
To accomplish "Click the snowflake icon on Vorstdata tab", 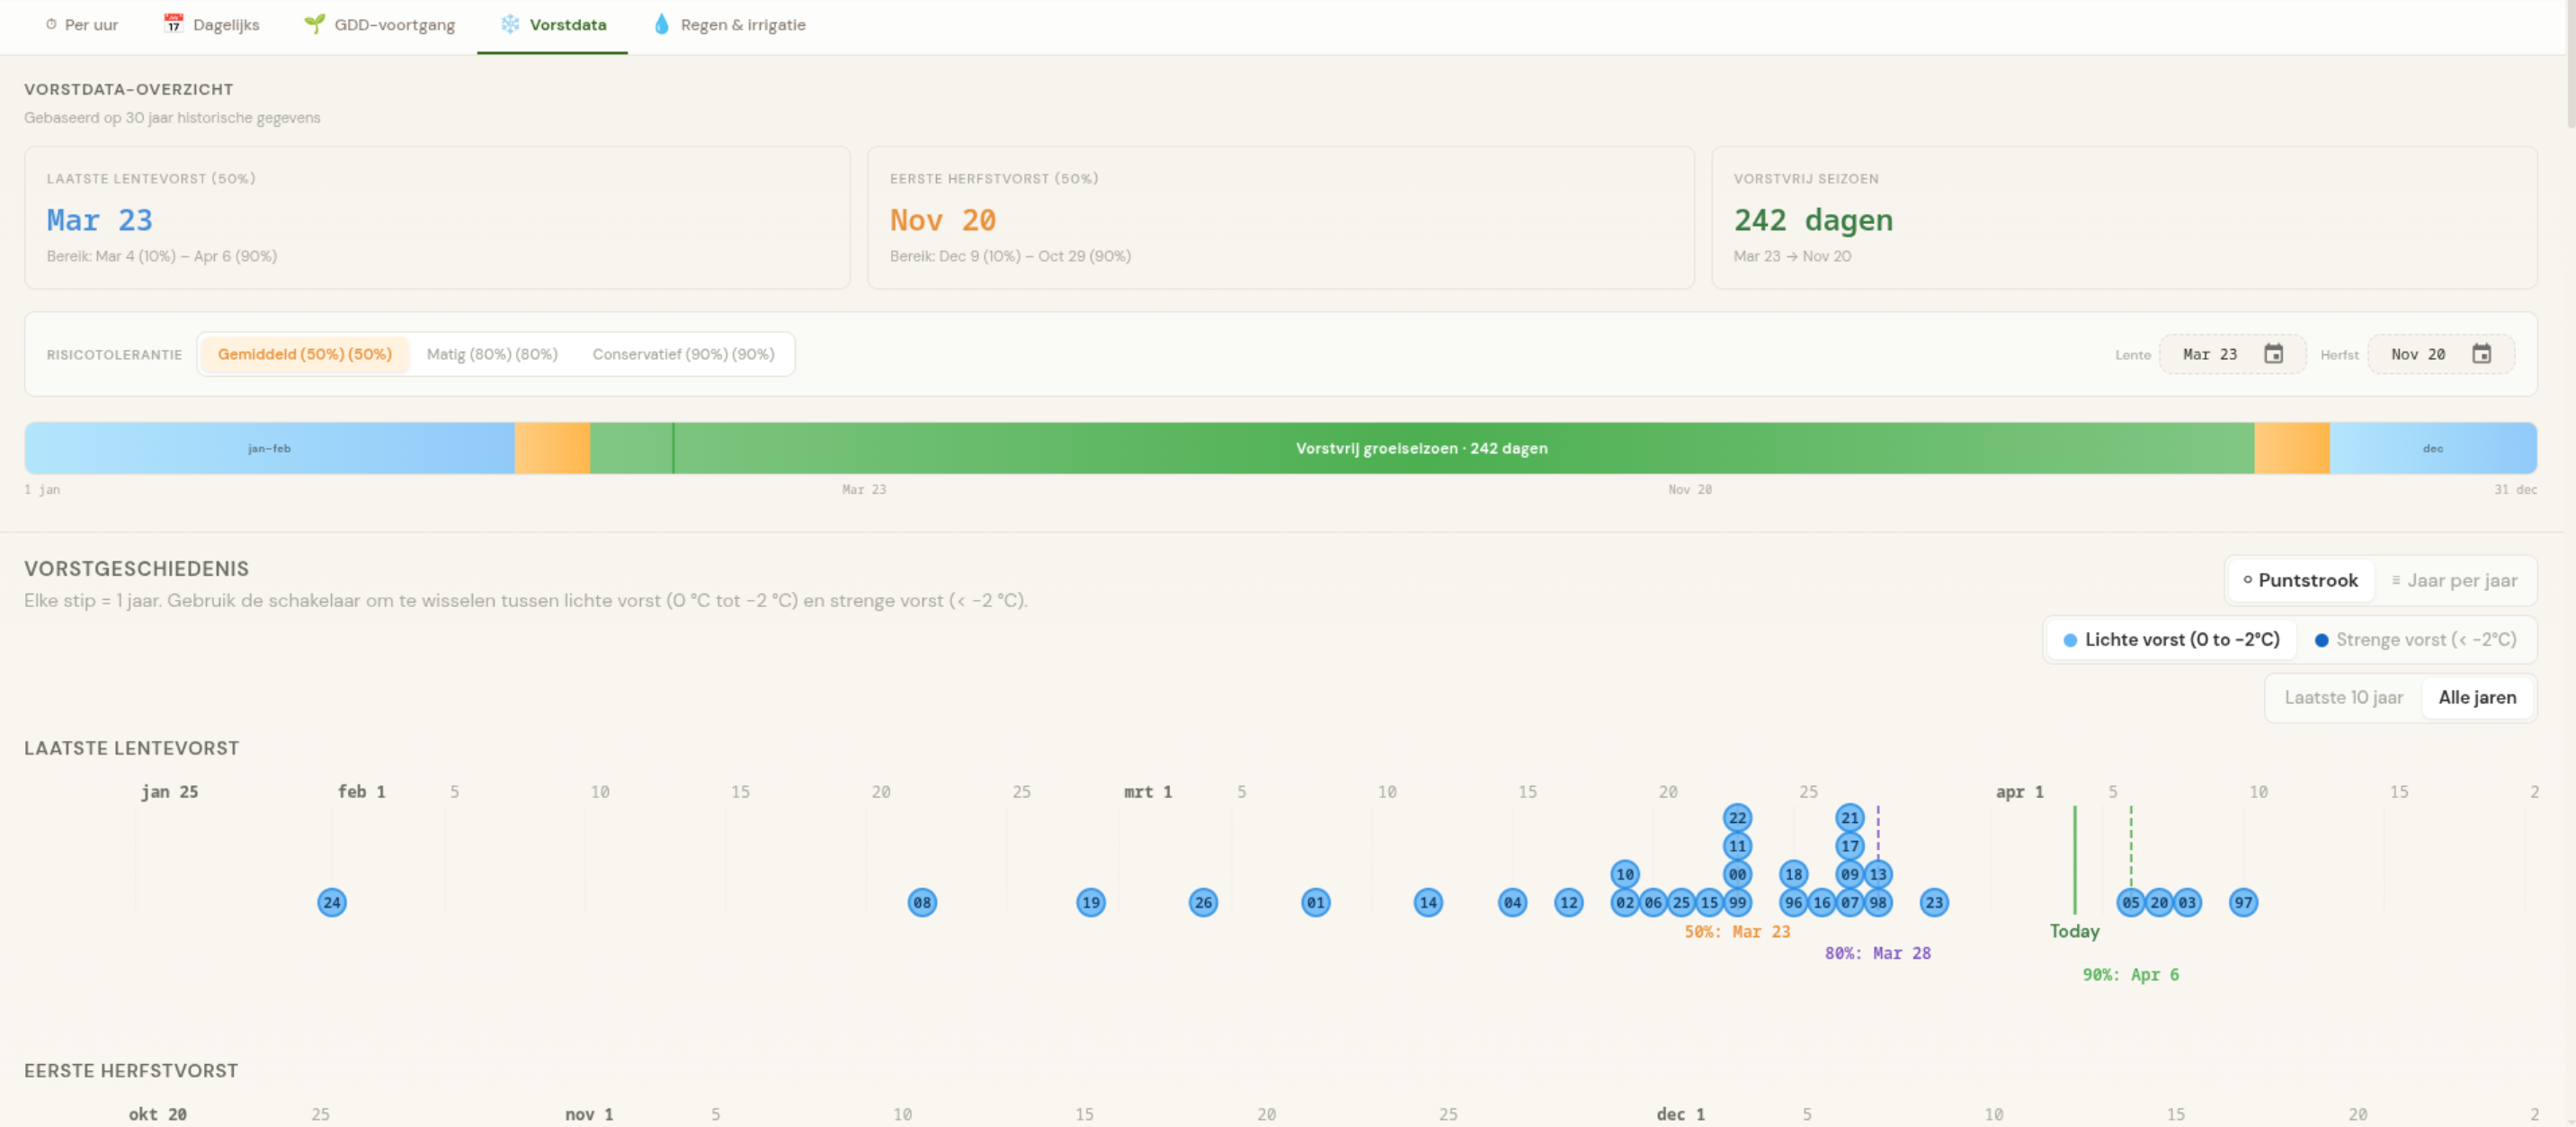I will (510, 24).
